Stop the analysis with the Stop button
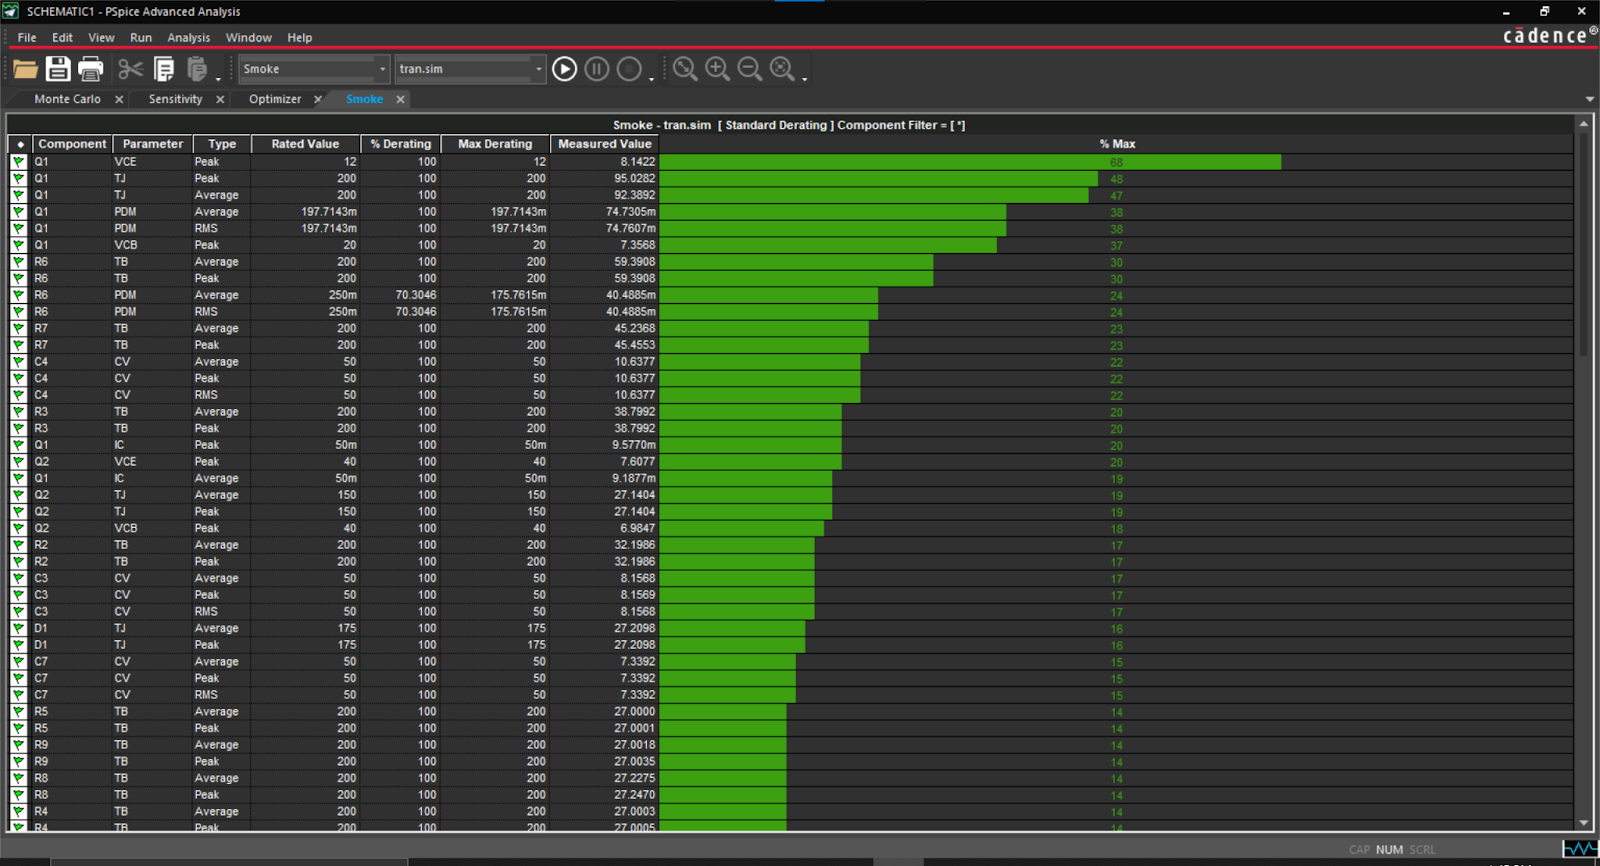1600x866 pixels. [629, 69]
